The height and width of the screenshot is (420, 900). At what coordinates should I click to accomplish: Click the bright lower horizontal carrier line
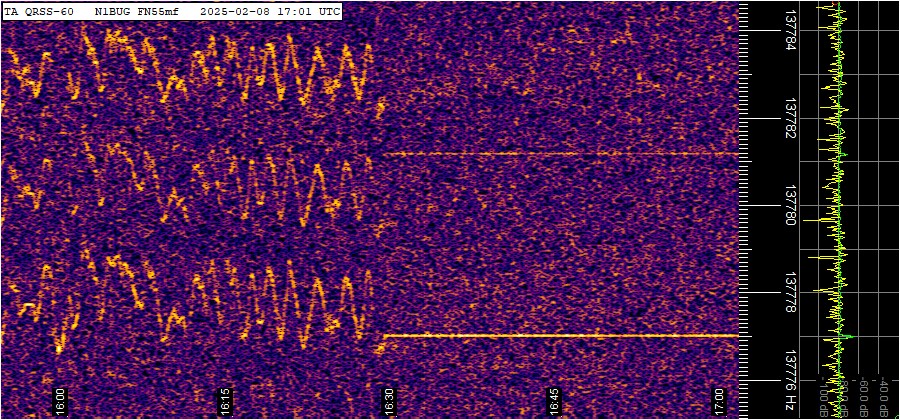pyautogui.click(x=560, y=335)
